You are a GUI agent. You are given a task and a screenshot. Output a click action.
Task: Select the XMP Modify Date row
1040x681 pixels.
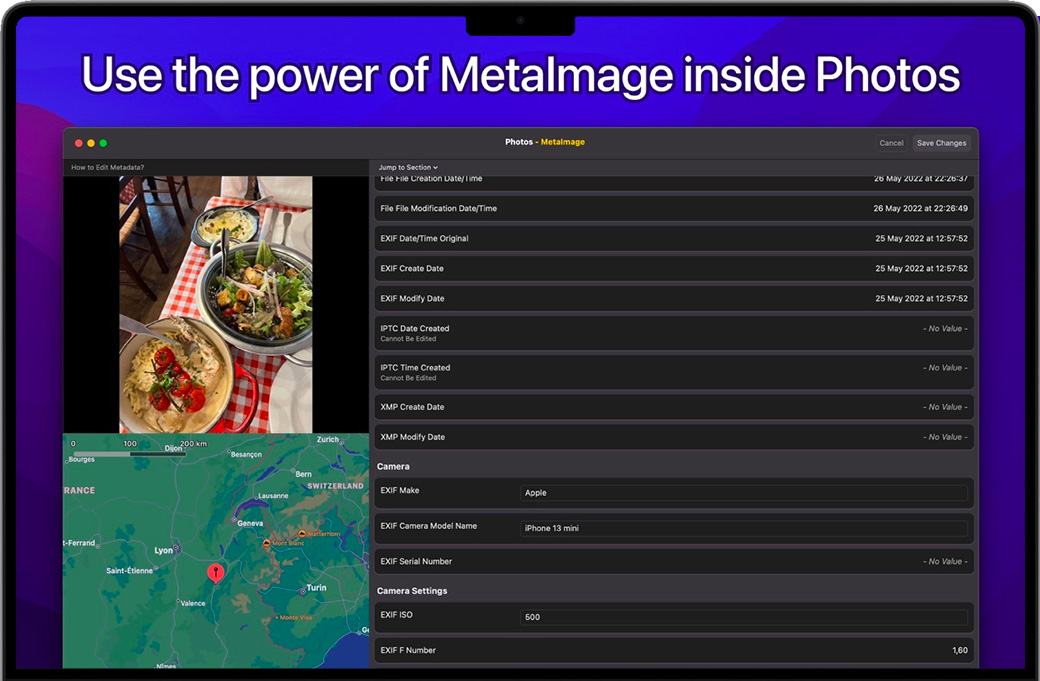click(674, 437)
